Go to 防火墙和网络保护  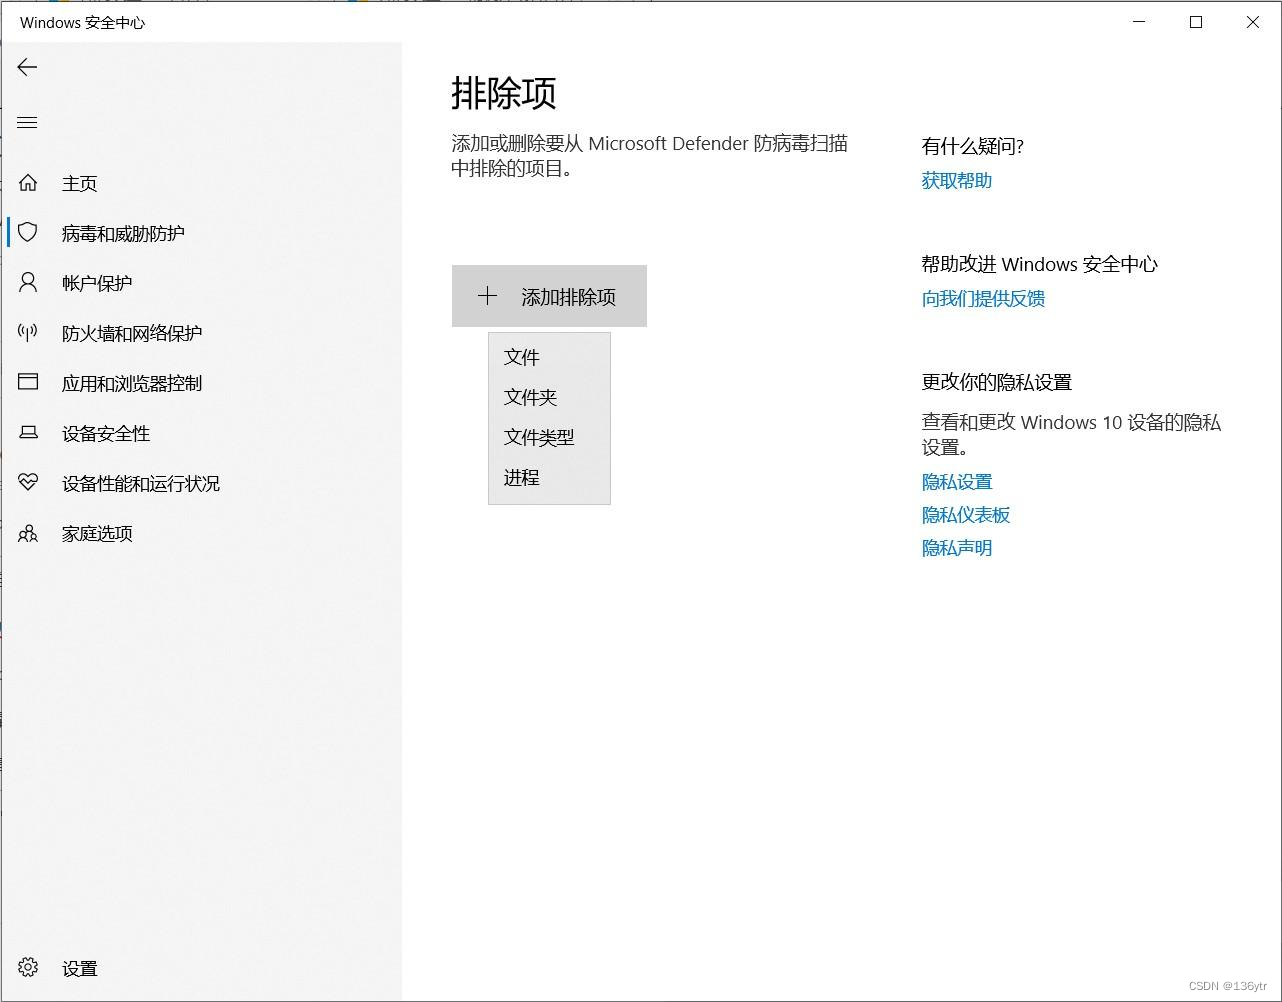coord(201,333)
